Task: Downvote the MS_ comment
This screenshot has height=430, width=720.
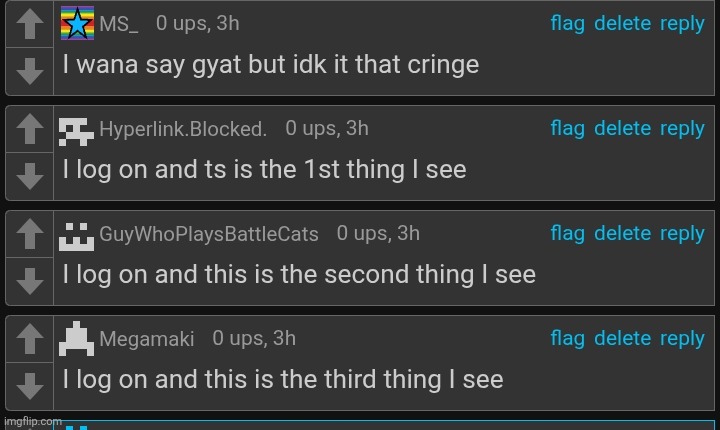Action: 31,70
